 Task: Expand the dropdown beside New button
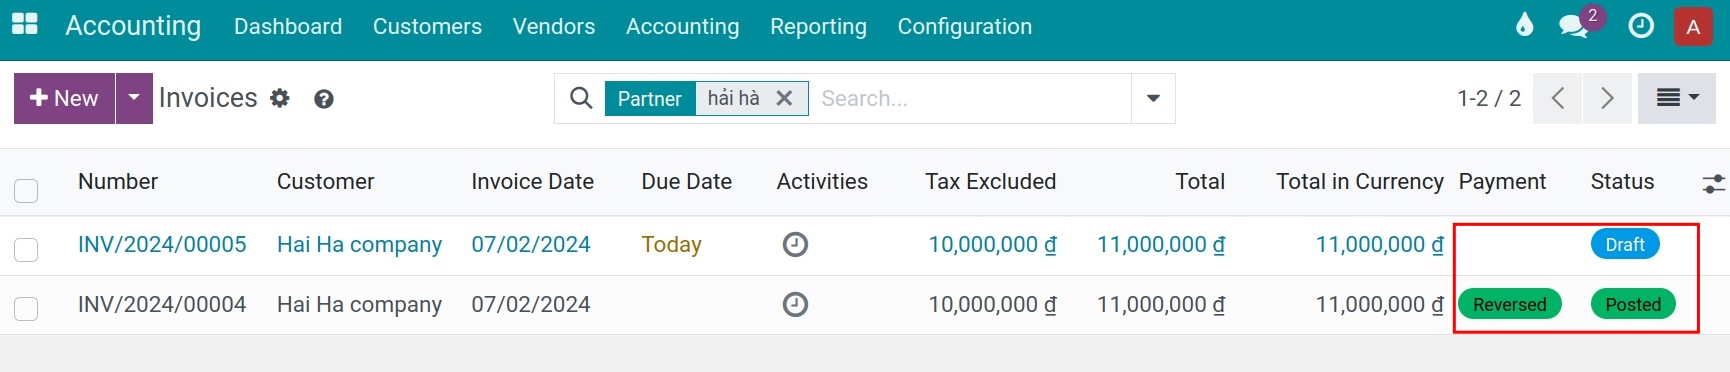pyautogui.click(x=134, y=98)
